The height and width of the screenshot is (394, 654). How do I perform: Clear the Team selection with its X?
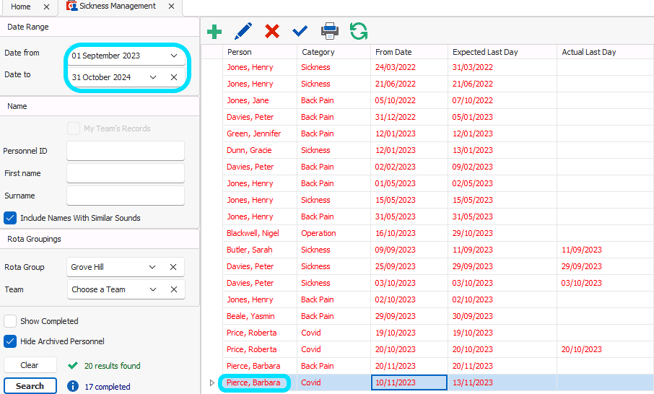pyautogui.click(x=174, y=289)
